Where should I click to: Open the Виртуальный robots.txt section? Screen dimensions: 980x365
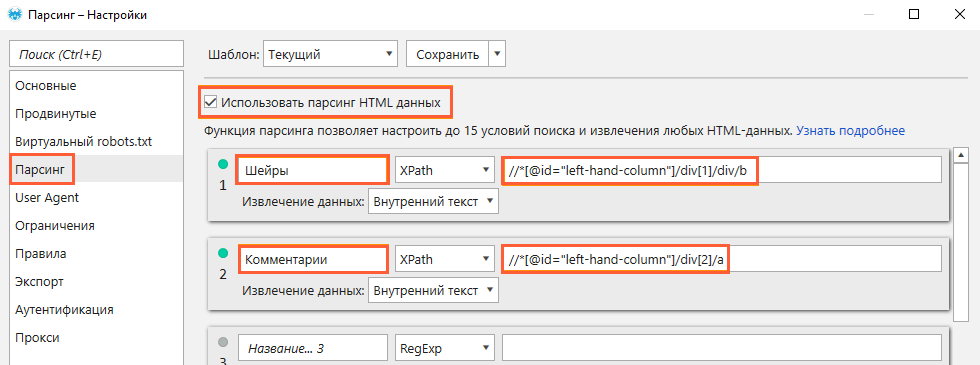(96, 141)
